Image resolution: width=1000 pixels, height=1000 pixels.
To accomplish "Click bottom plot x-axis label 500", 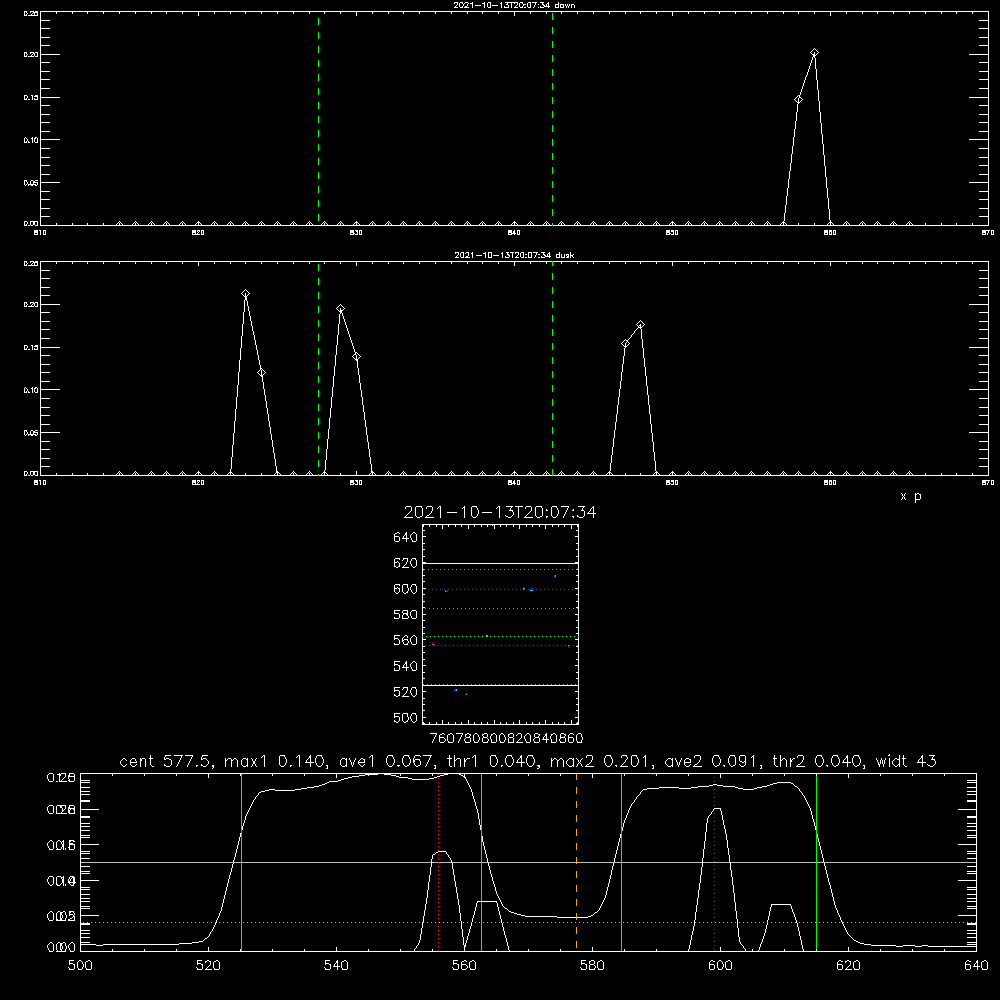I will click(x=80, y=966).
